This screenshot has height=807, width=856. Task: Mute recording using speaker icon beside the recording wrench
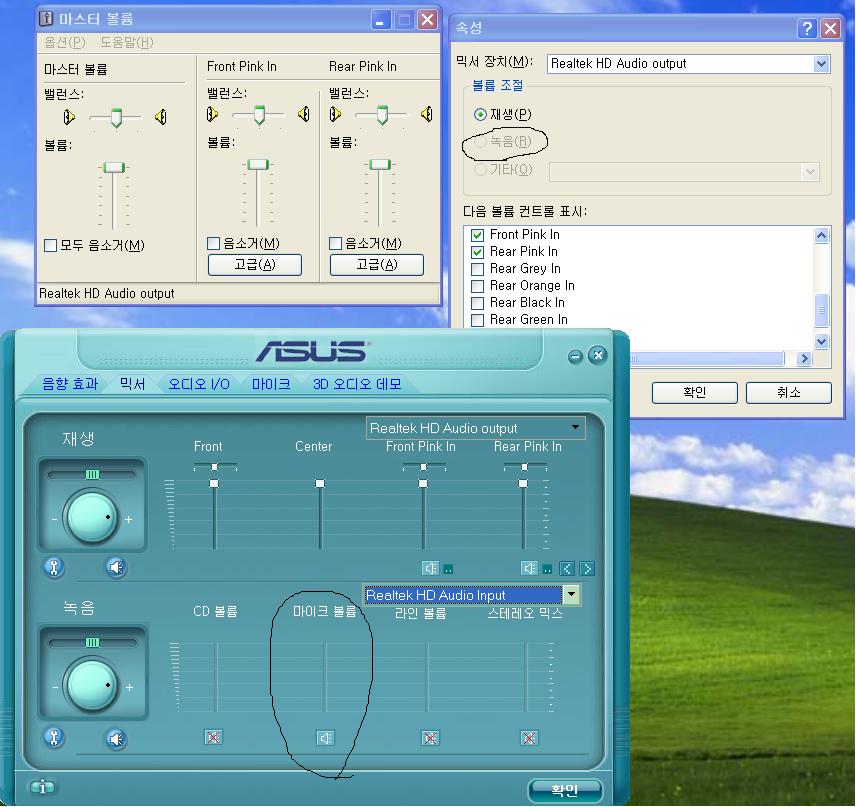[116, 739]
